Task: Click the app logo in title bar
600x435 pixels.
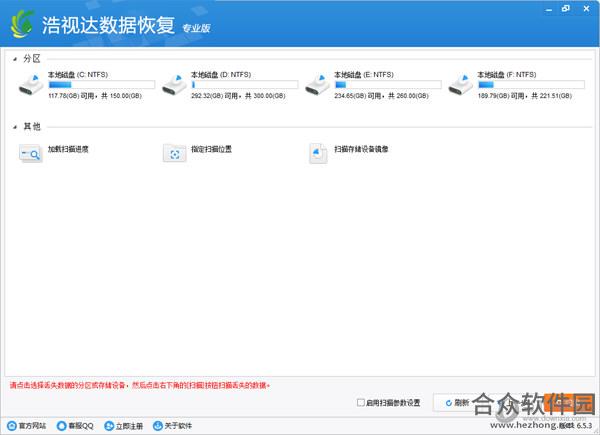Action: (x=22, y=24)
